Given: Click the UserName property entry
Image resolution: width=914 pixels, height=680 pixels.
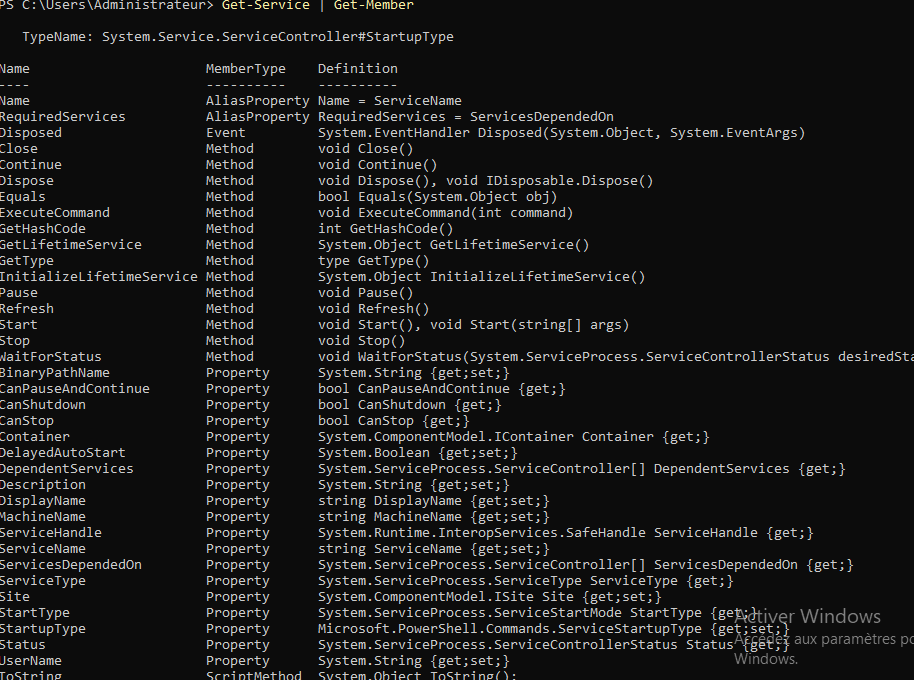Looking at the screenshot, I should 31,660.
